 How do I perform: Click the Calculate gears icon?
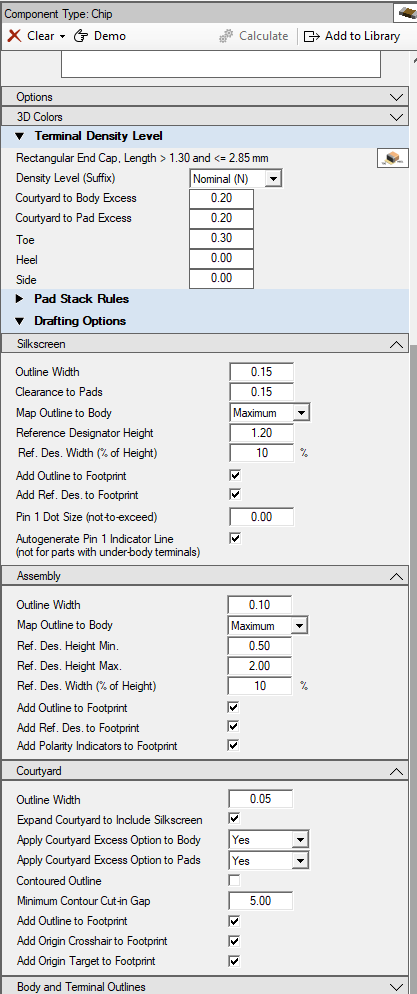(226, 36)
